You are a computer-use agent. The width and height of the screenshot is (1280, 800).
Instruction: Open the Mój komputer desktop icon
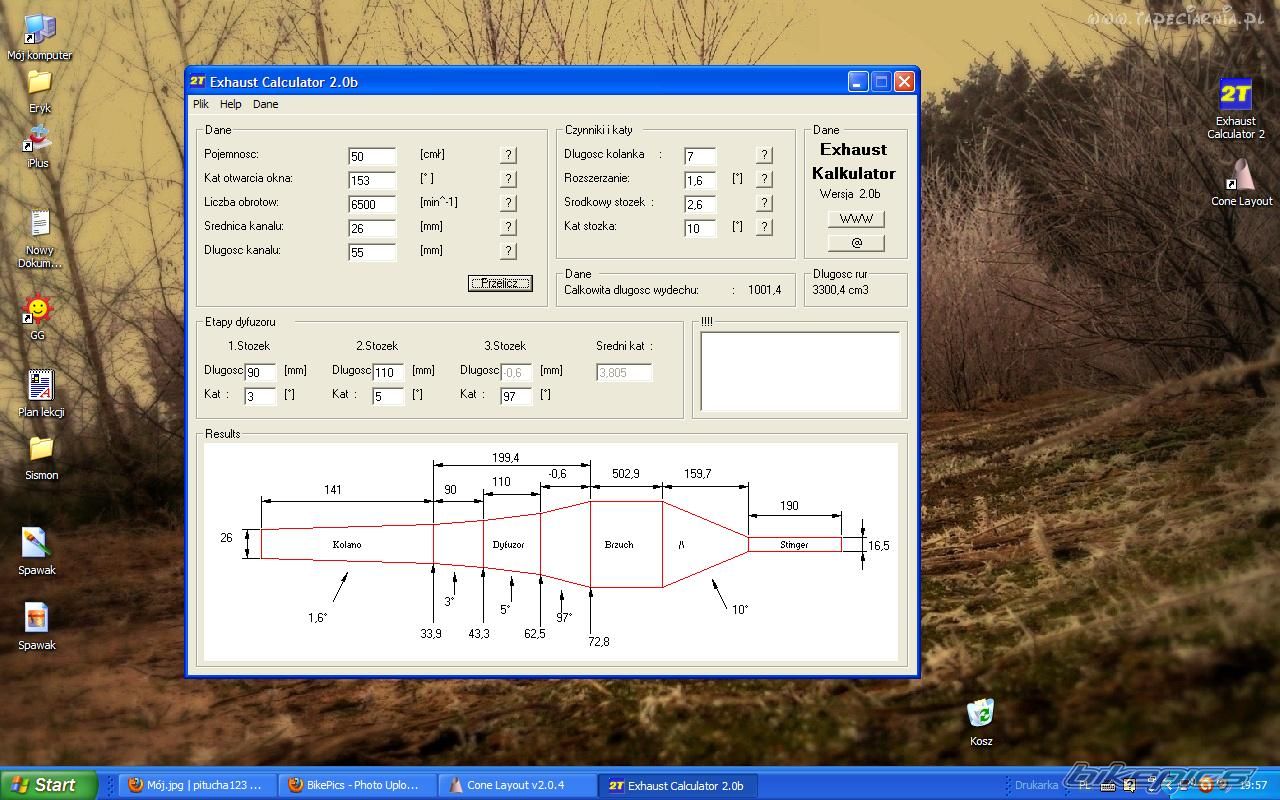[39, 32]
